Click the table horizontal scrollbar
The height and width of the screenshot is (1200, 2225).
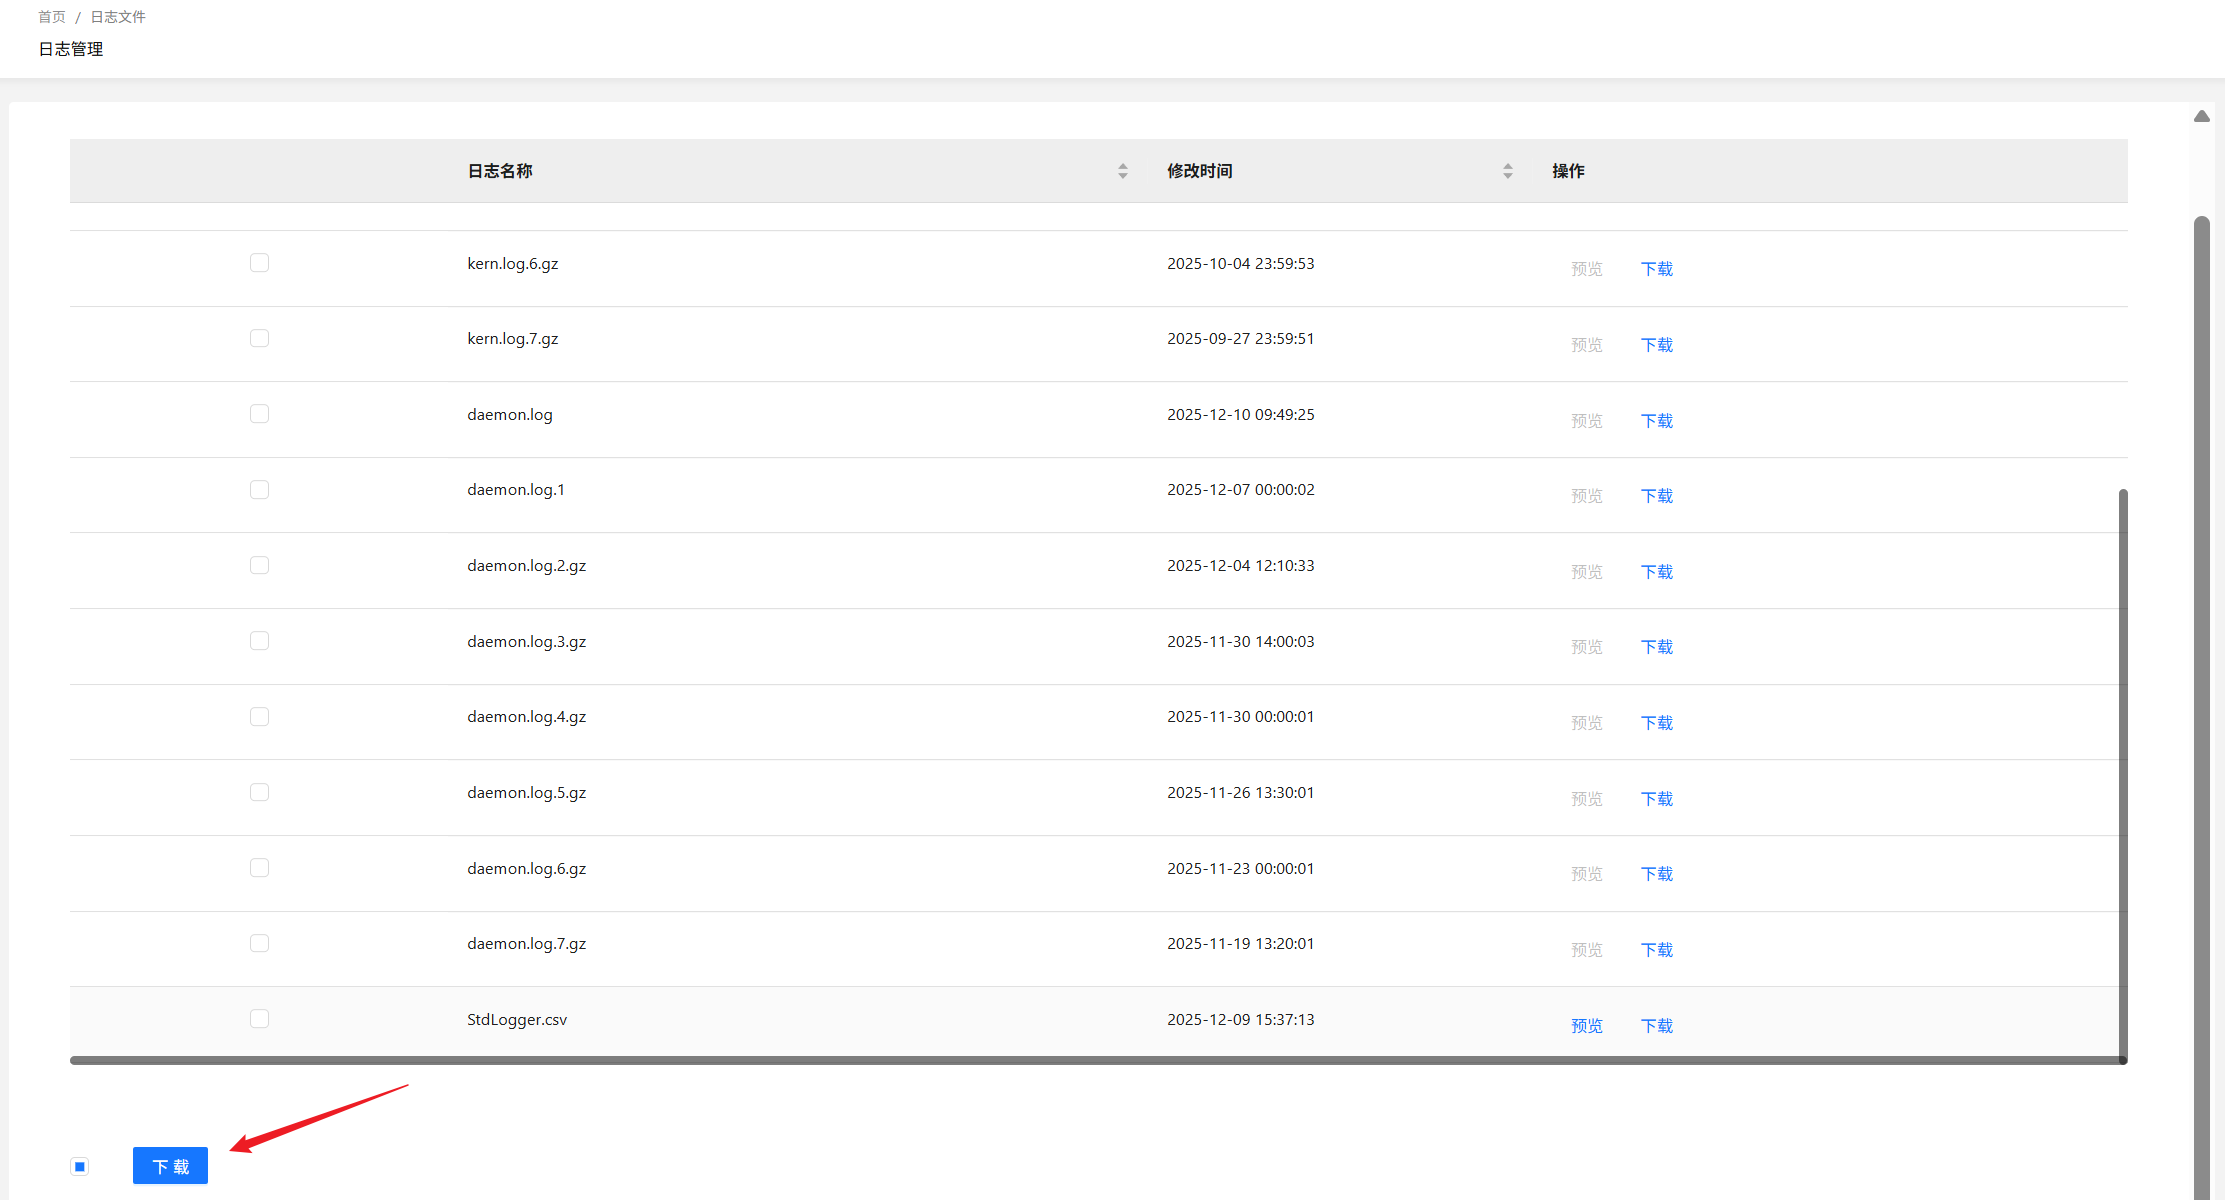1000,1060
